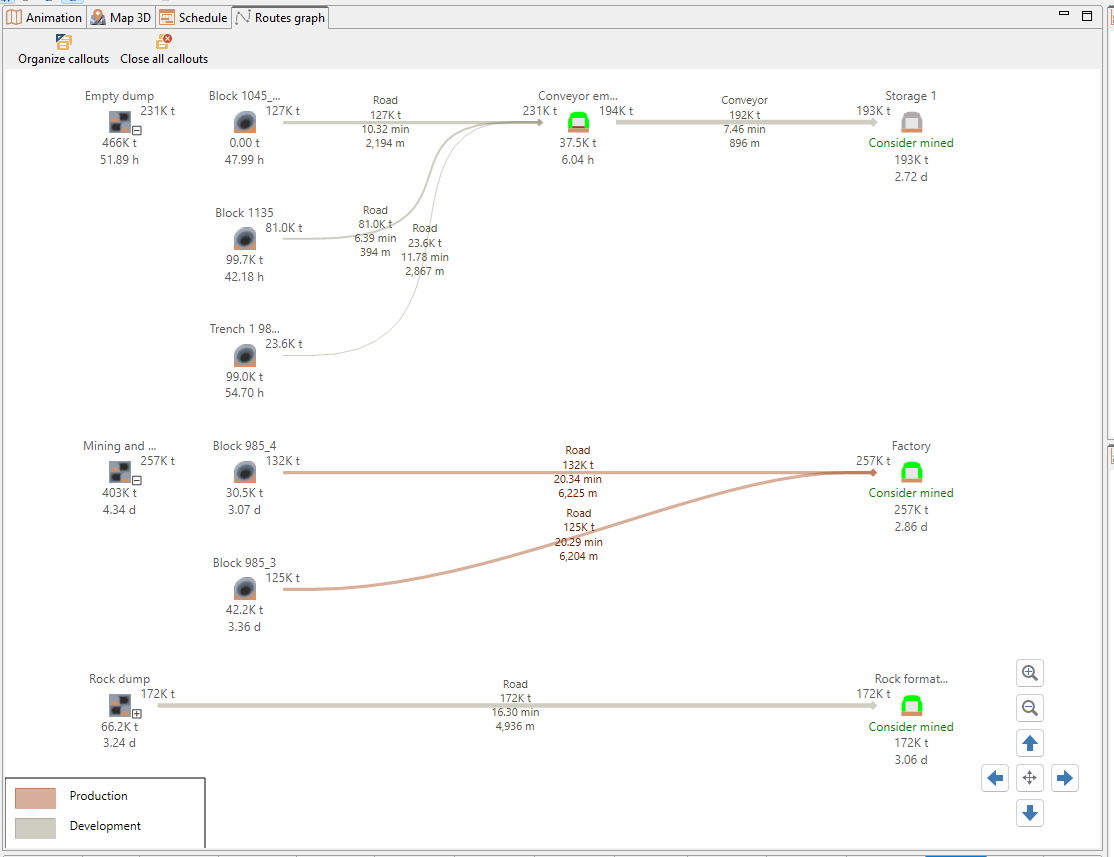Screen dimensions: 1114x857
Task: Minimize the routes graph panel
Action: (1064, 14)
